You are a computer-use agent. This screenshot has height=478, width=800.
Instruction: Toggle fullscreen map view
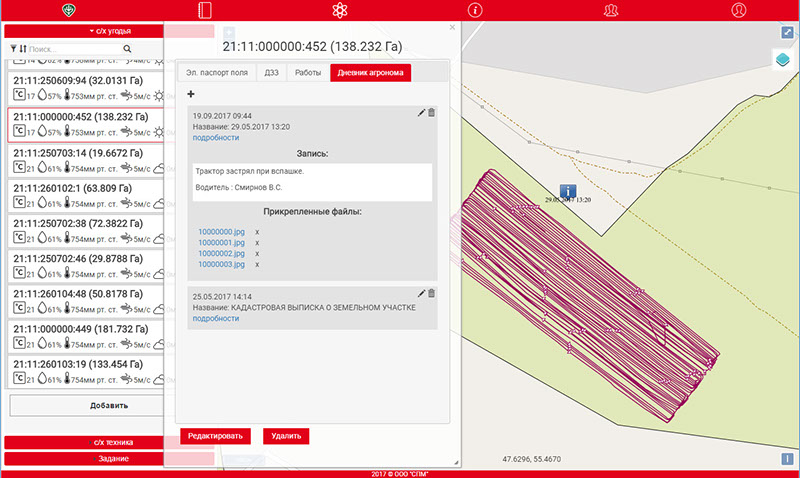[x=786, y=32]
